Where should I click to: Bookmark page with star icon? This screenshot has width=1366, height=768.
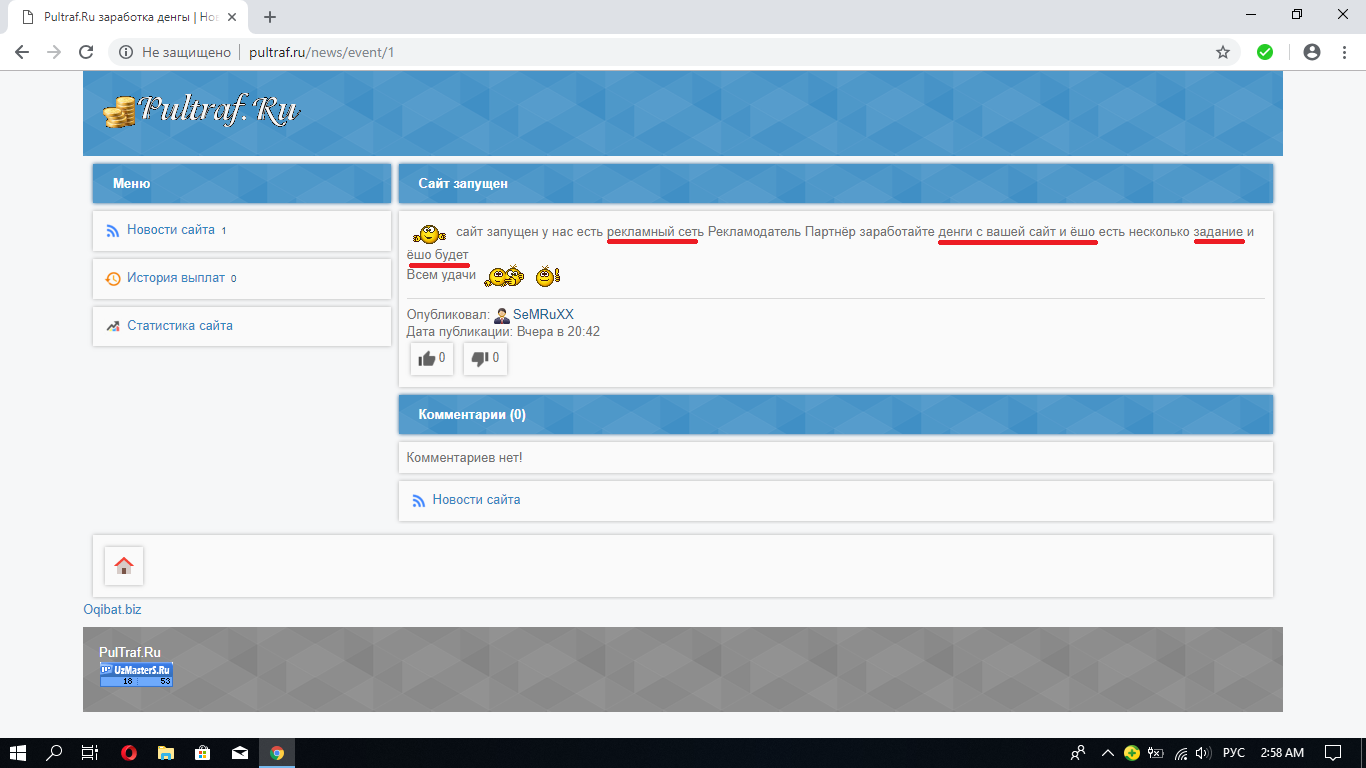[1222, 52]
